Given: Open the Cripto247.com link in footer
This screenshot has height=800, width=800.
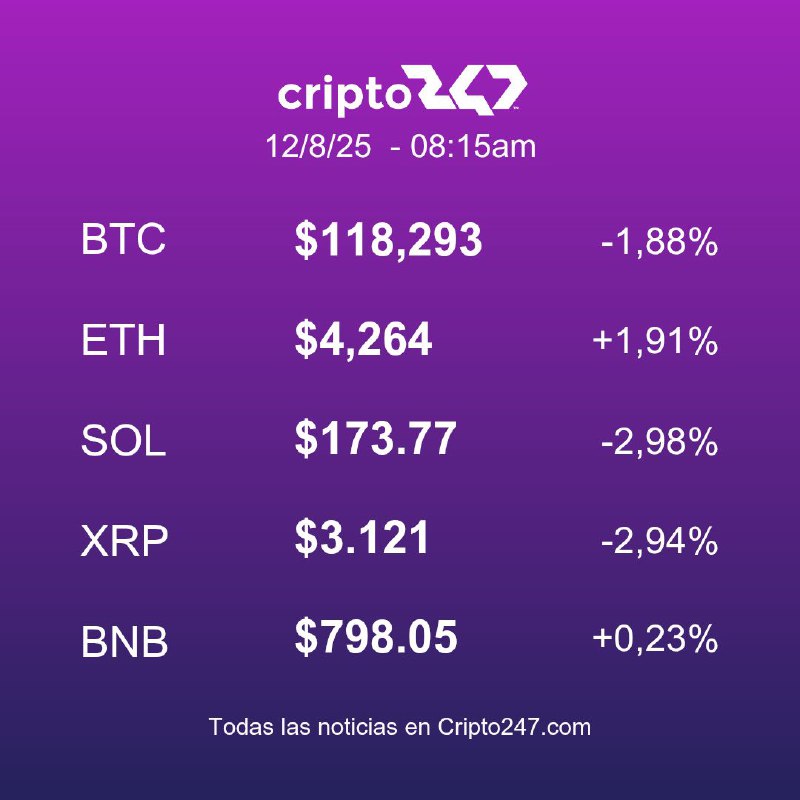Looking at the screenshot, I should (514, 727).
